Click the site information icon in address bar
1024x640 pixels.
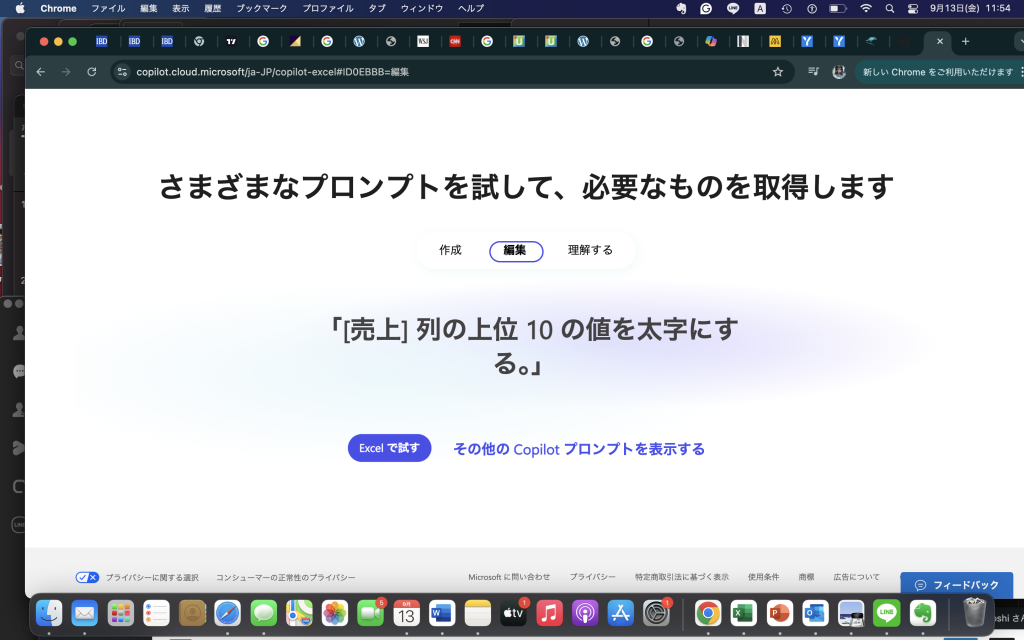click(122, 72)
